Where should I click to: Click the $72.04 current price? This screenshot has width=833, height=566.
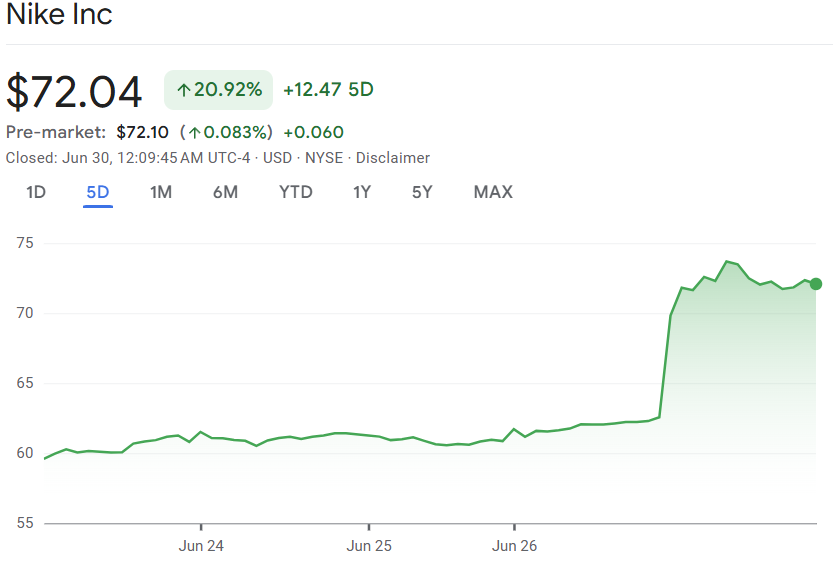point(75,91)
